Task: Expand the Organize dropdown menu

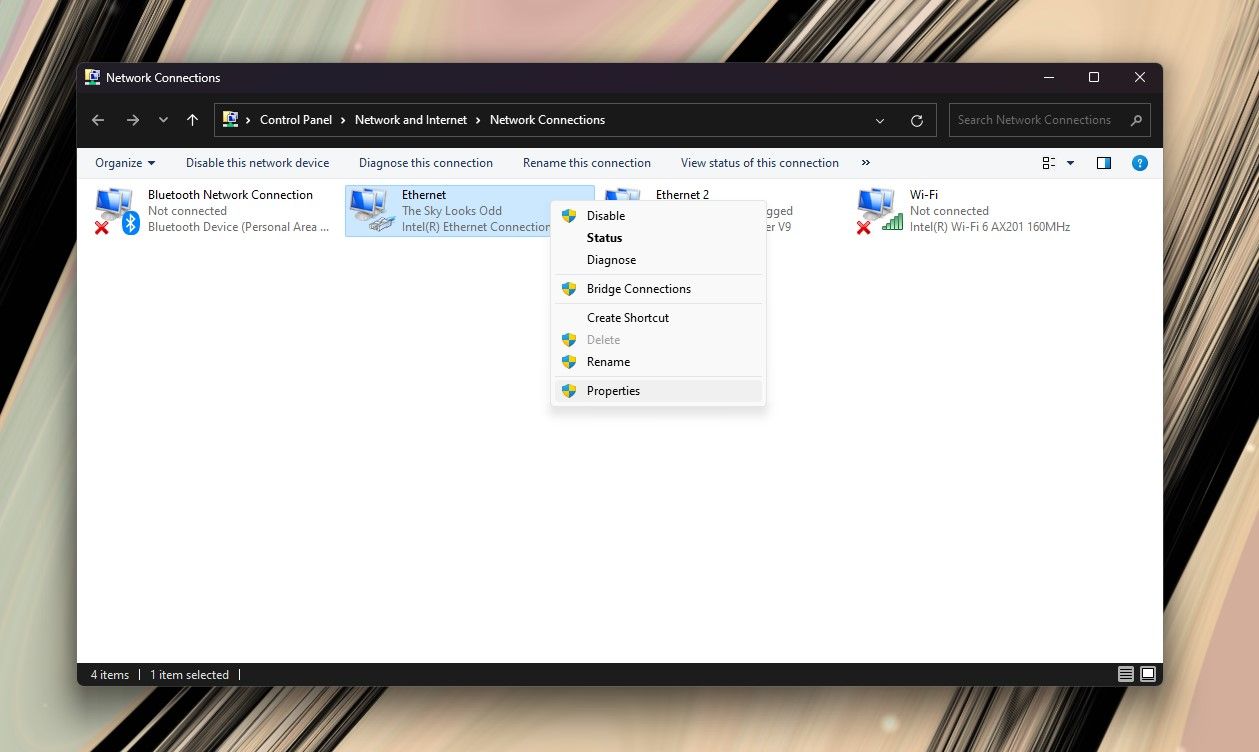Action: click(125, 163)
